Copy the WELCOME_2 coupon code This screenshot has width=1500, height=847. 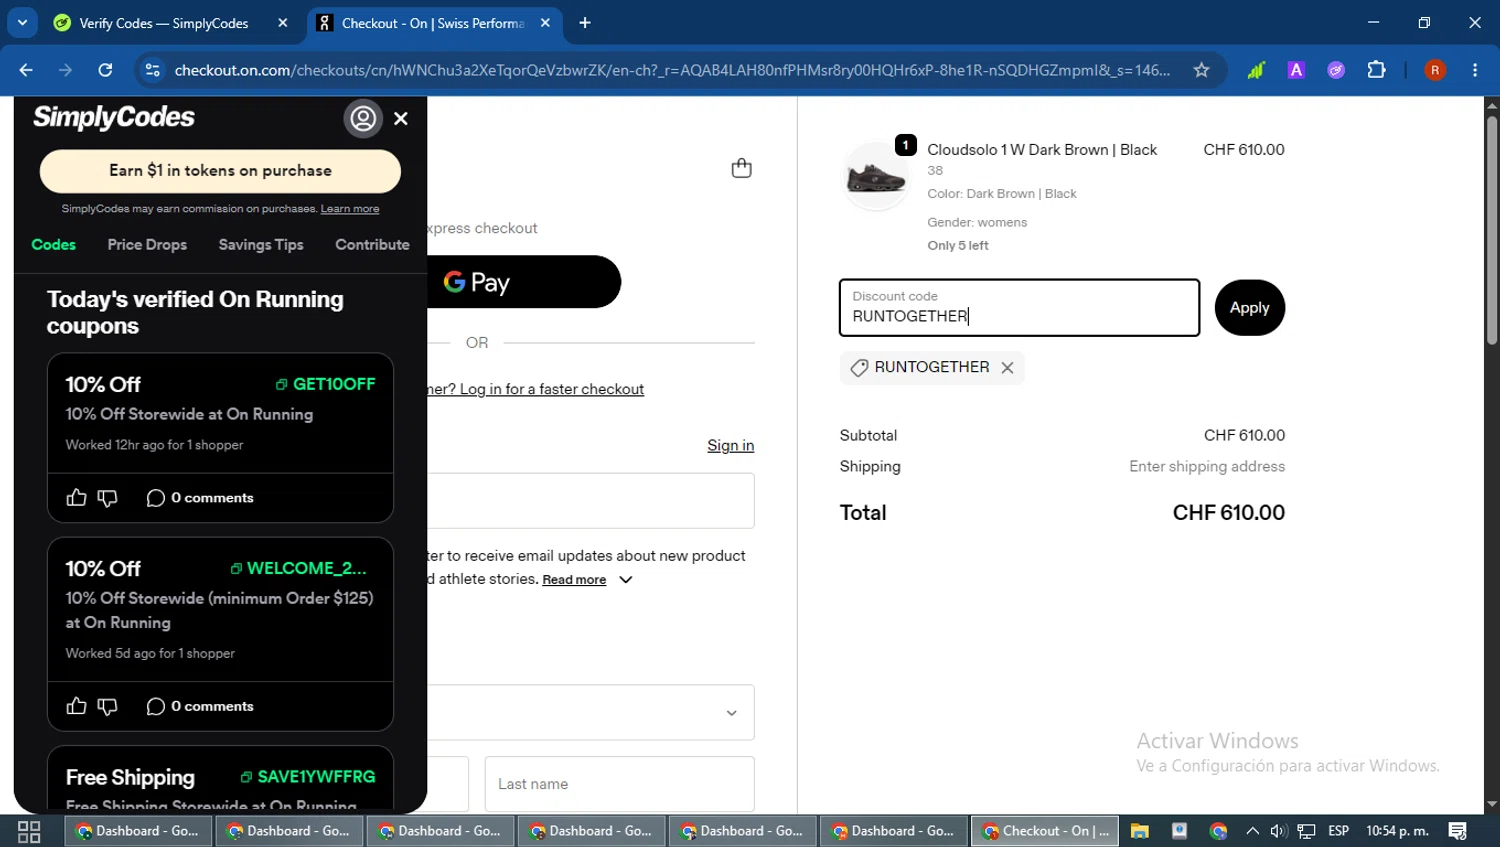[299, 568]
